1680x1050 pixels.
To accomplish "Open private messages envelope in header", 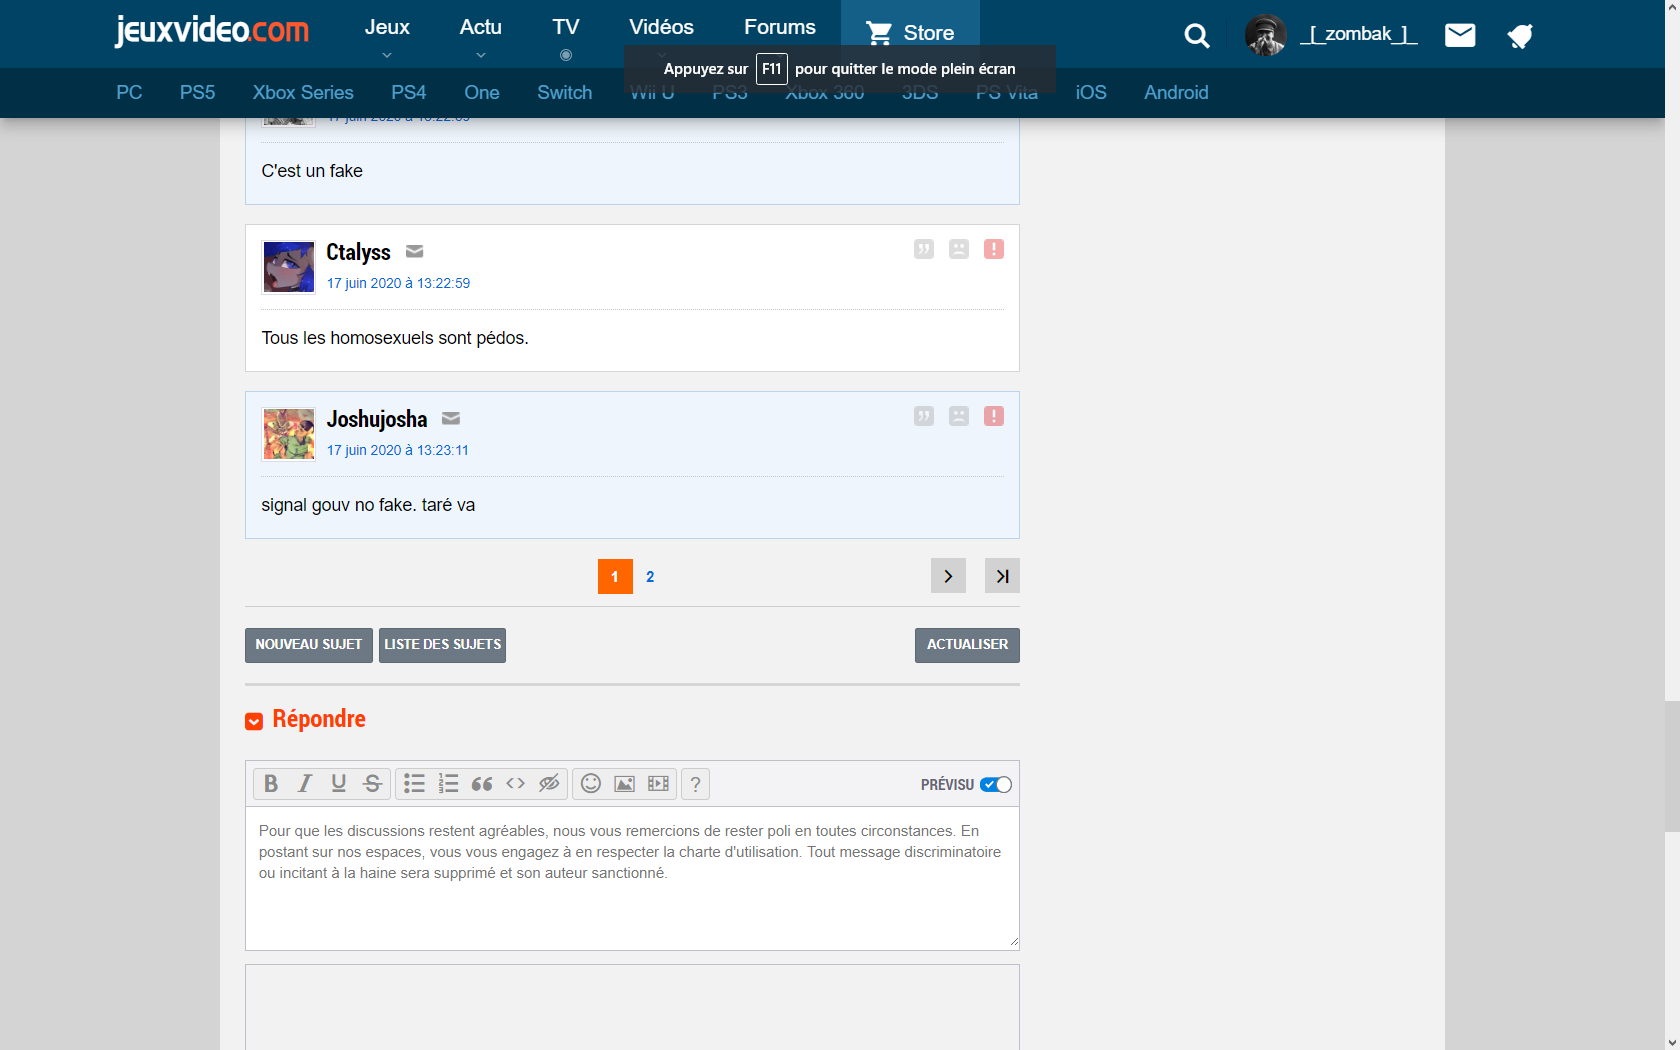I will click(x=1460, y=36).
